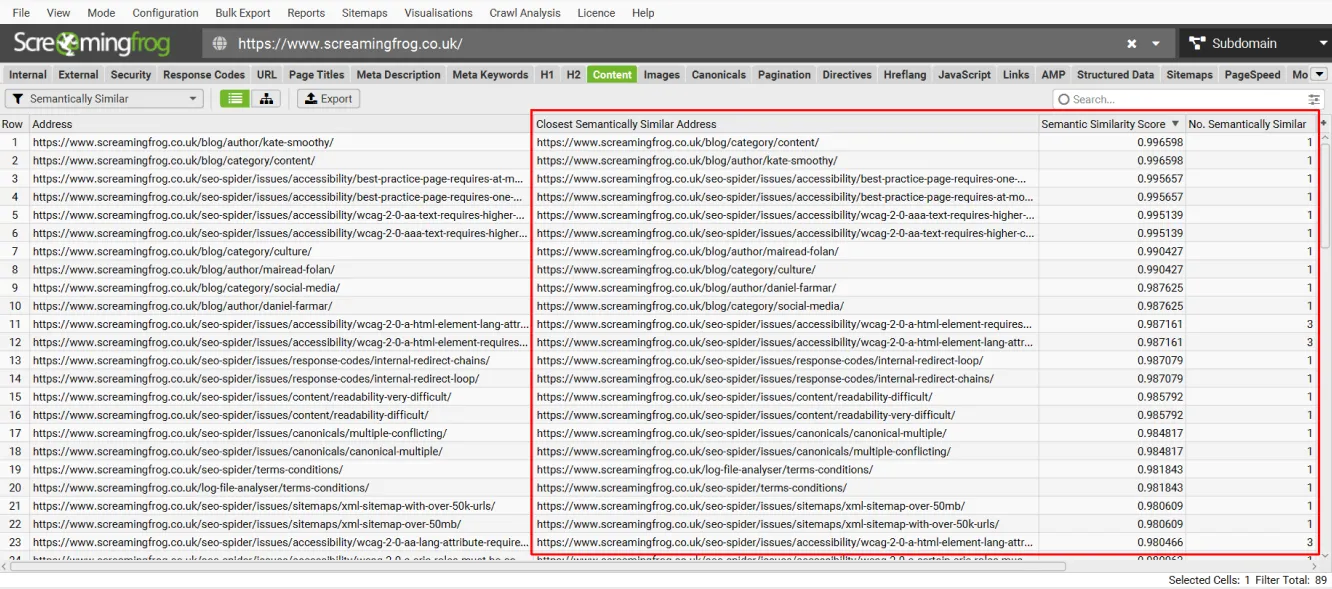
Task: Open the overflow tabs dropdown next to PageSpeed
Action: pos(1321,74)
